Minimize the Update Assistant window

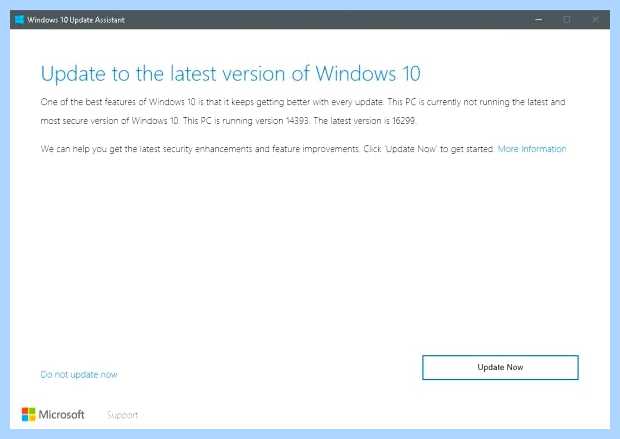click(x=539, y=19)
